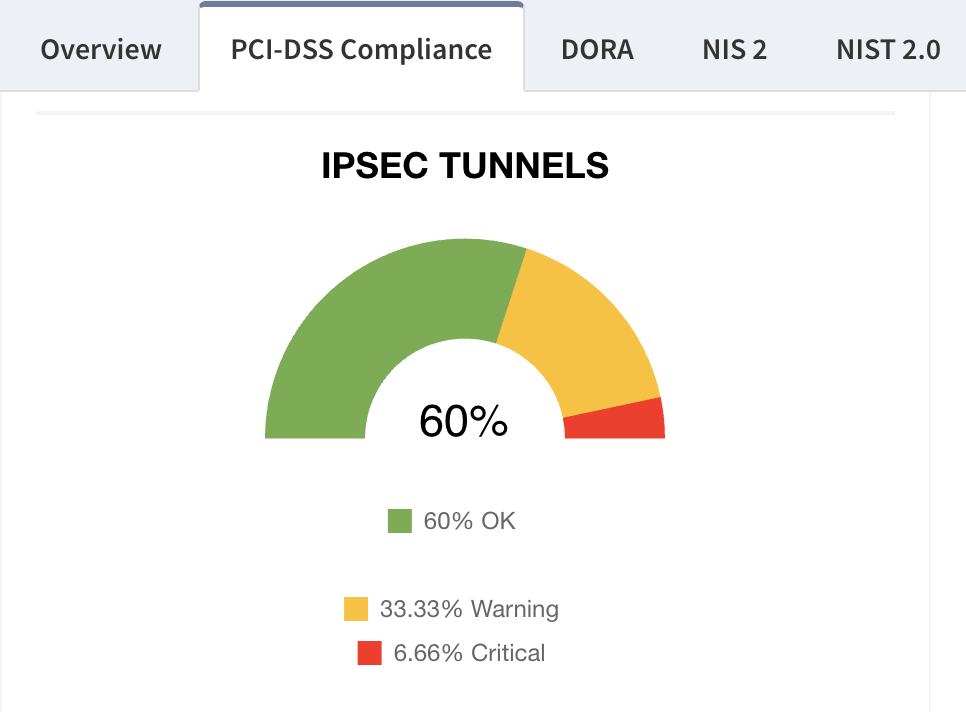Click the gray strip at the far right
The width and height of the screenshot is (966, 712).
point(949,400)
